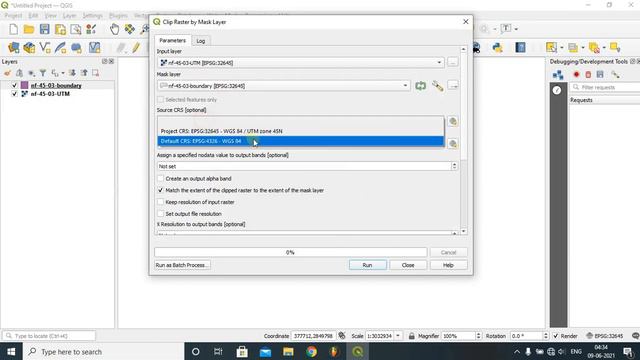The width and height of the screenshot is (640, 360).
Task: Switch to the Log tab
Action: (200, 41)
